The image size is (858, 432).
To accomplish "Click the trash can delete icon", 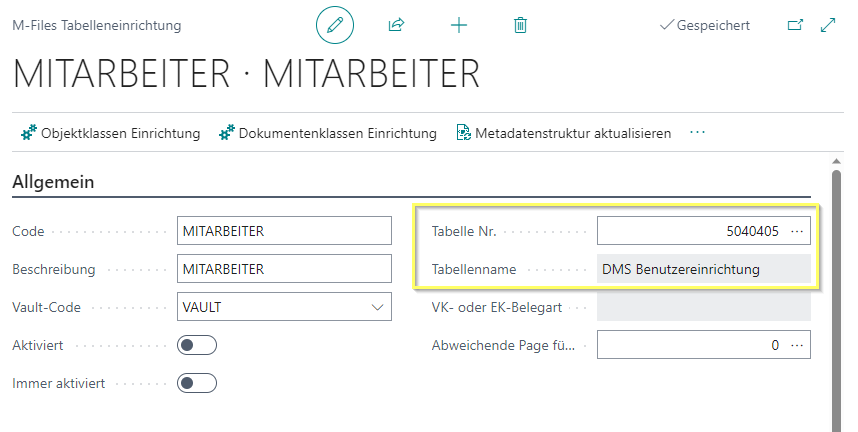I will point(520,25).
